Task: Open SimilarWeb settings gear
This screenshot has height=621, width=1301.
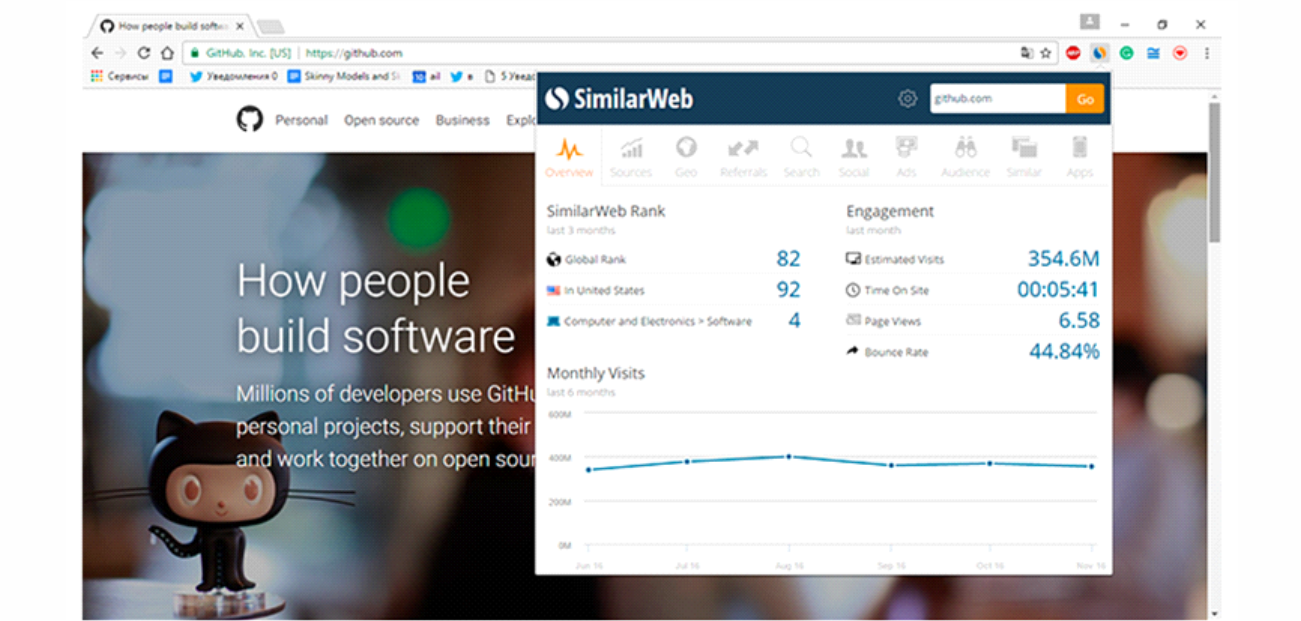Action: 907,98
